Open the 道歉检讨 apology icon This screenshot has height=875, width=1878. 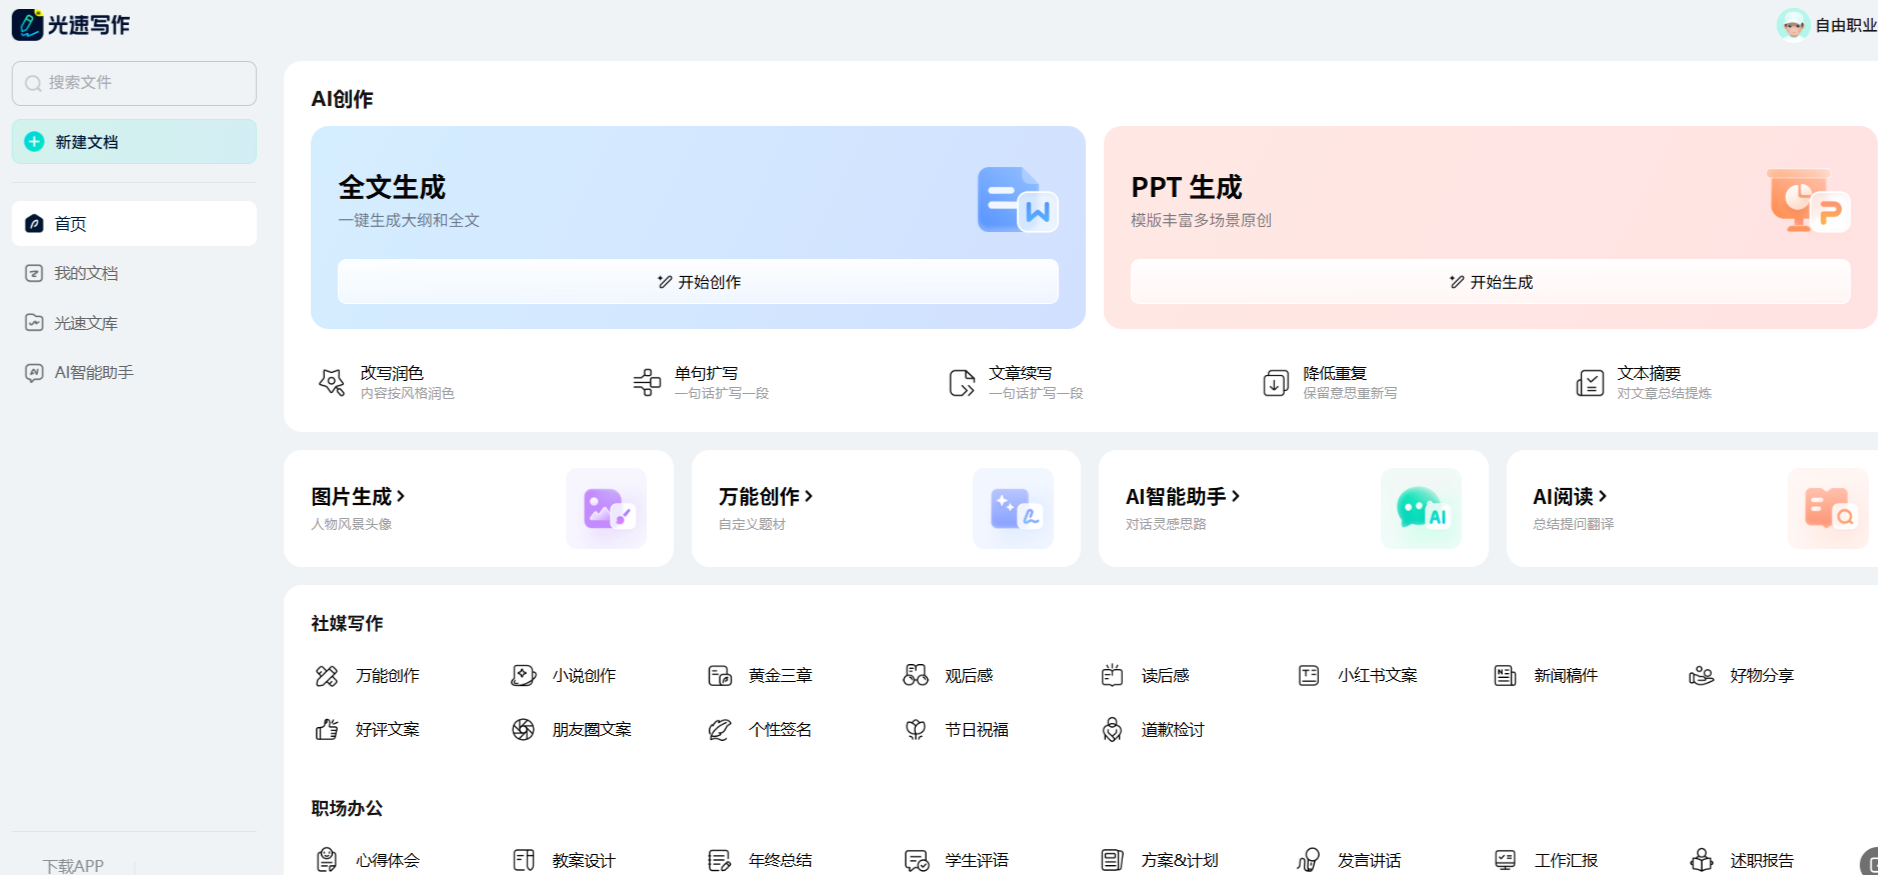tap(1112, 730)
